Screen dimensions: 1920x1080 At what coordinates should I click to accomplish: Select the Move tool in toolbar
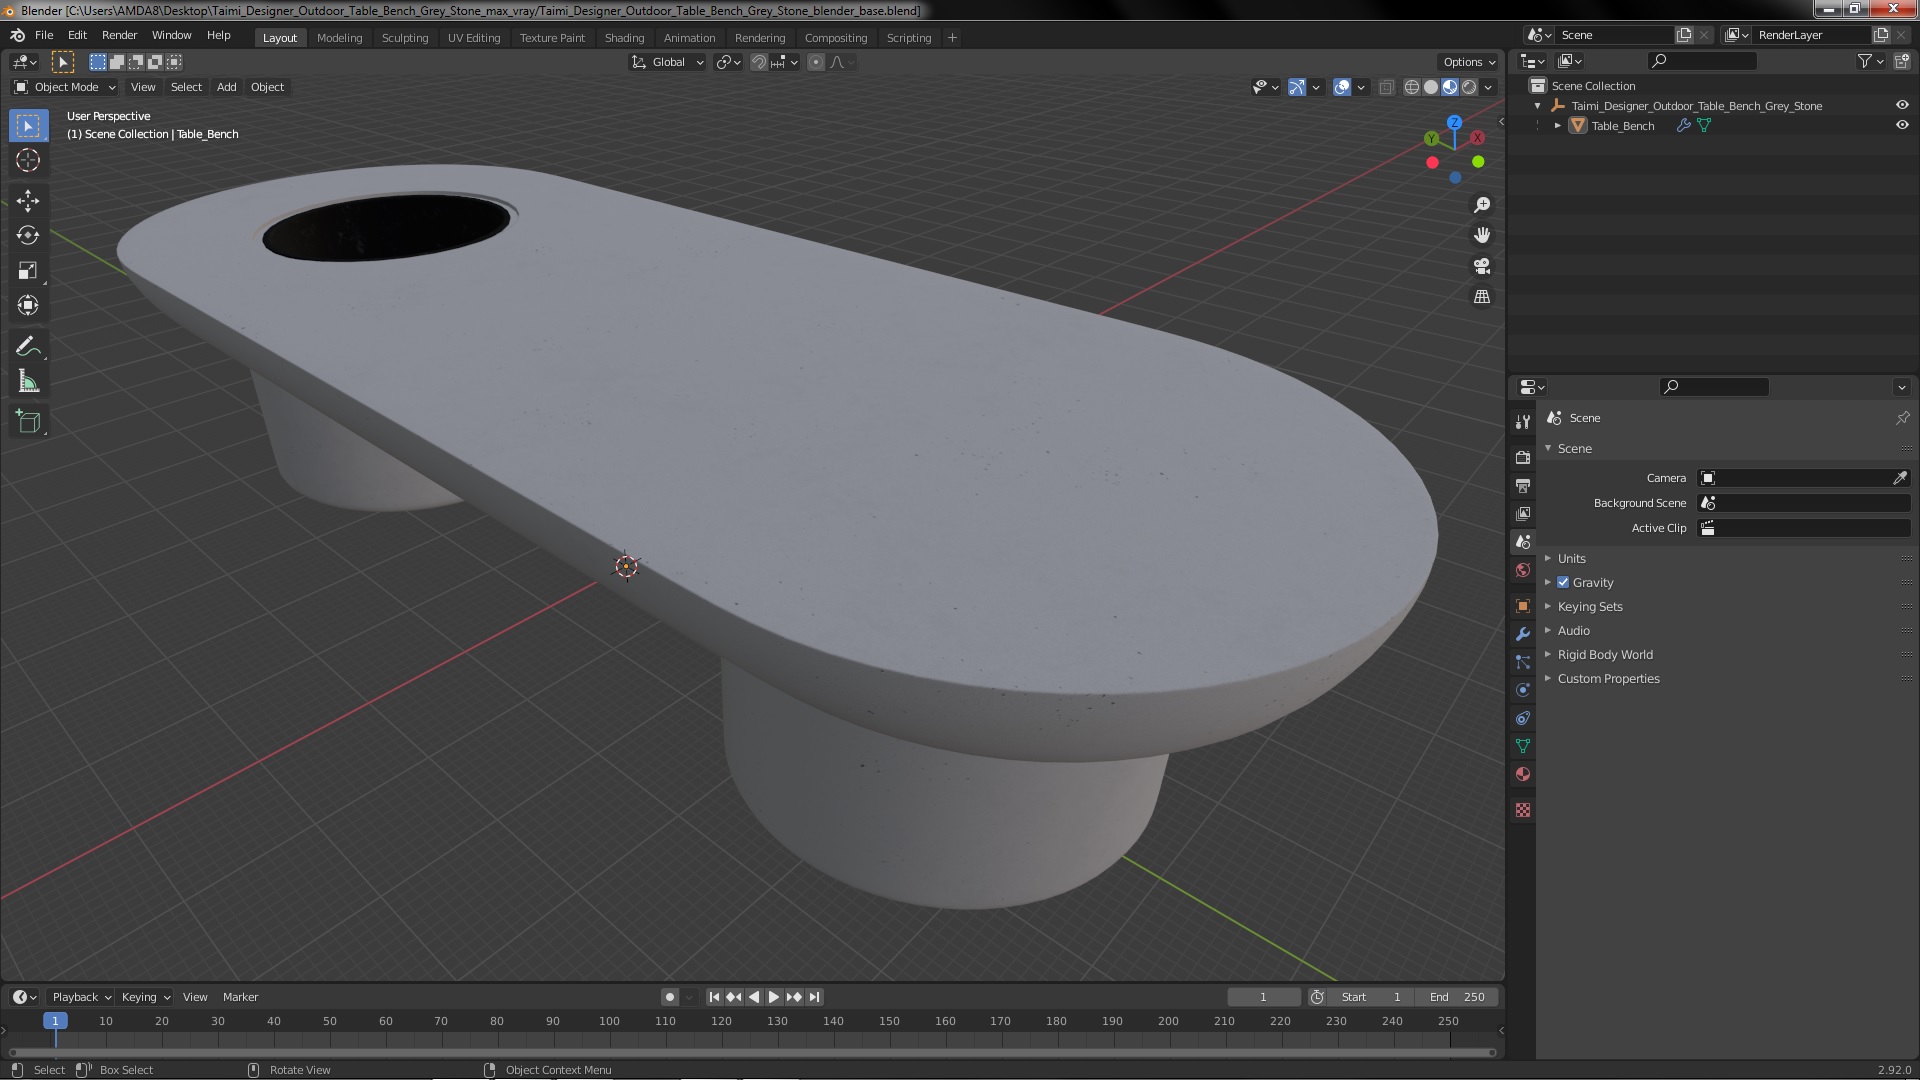point(28,201)
